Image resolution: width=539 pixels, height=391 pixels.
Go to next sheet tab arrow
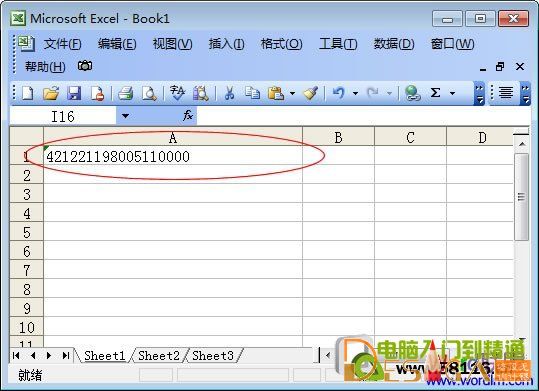pos(49,356)
